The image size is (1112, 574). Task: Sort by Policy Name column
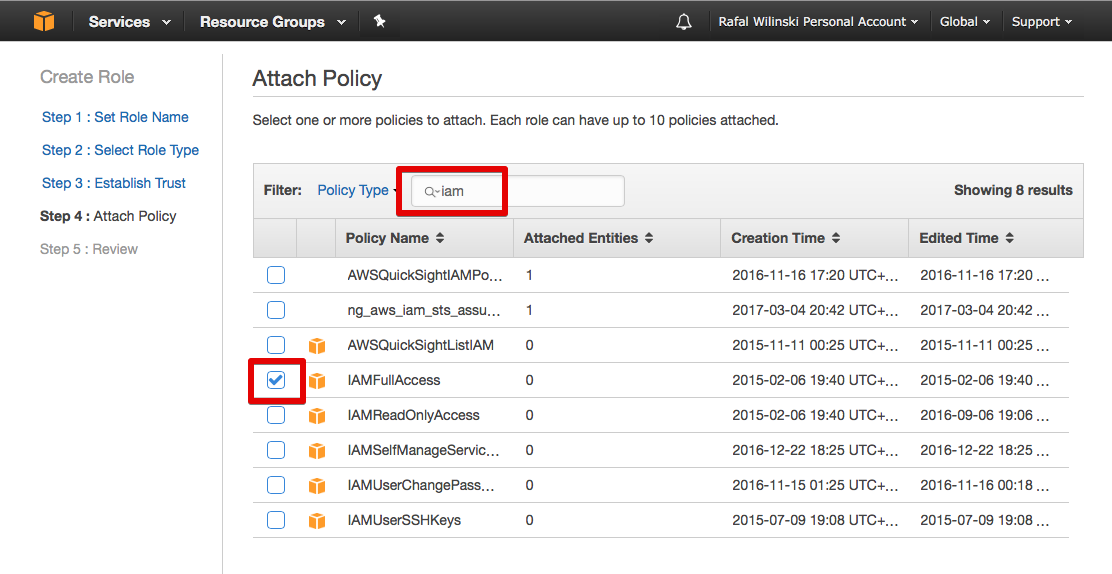click(x=394, y=238)
